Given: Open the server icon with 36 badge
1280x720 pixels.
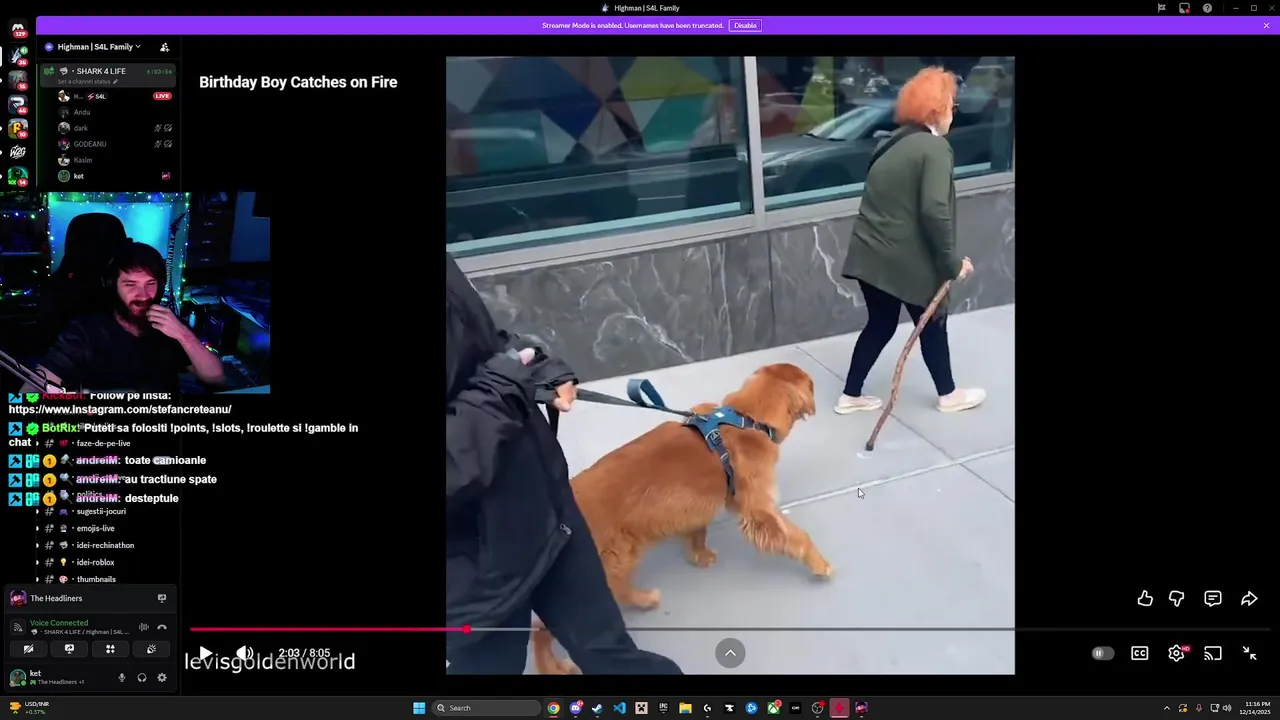Looking at the screenshot, I should point(18,55).
